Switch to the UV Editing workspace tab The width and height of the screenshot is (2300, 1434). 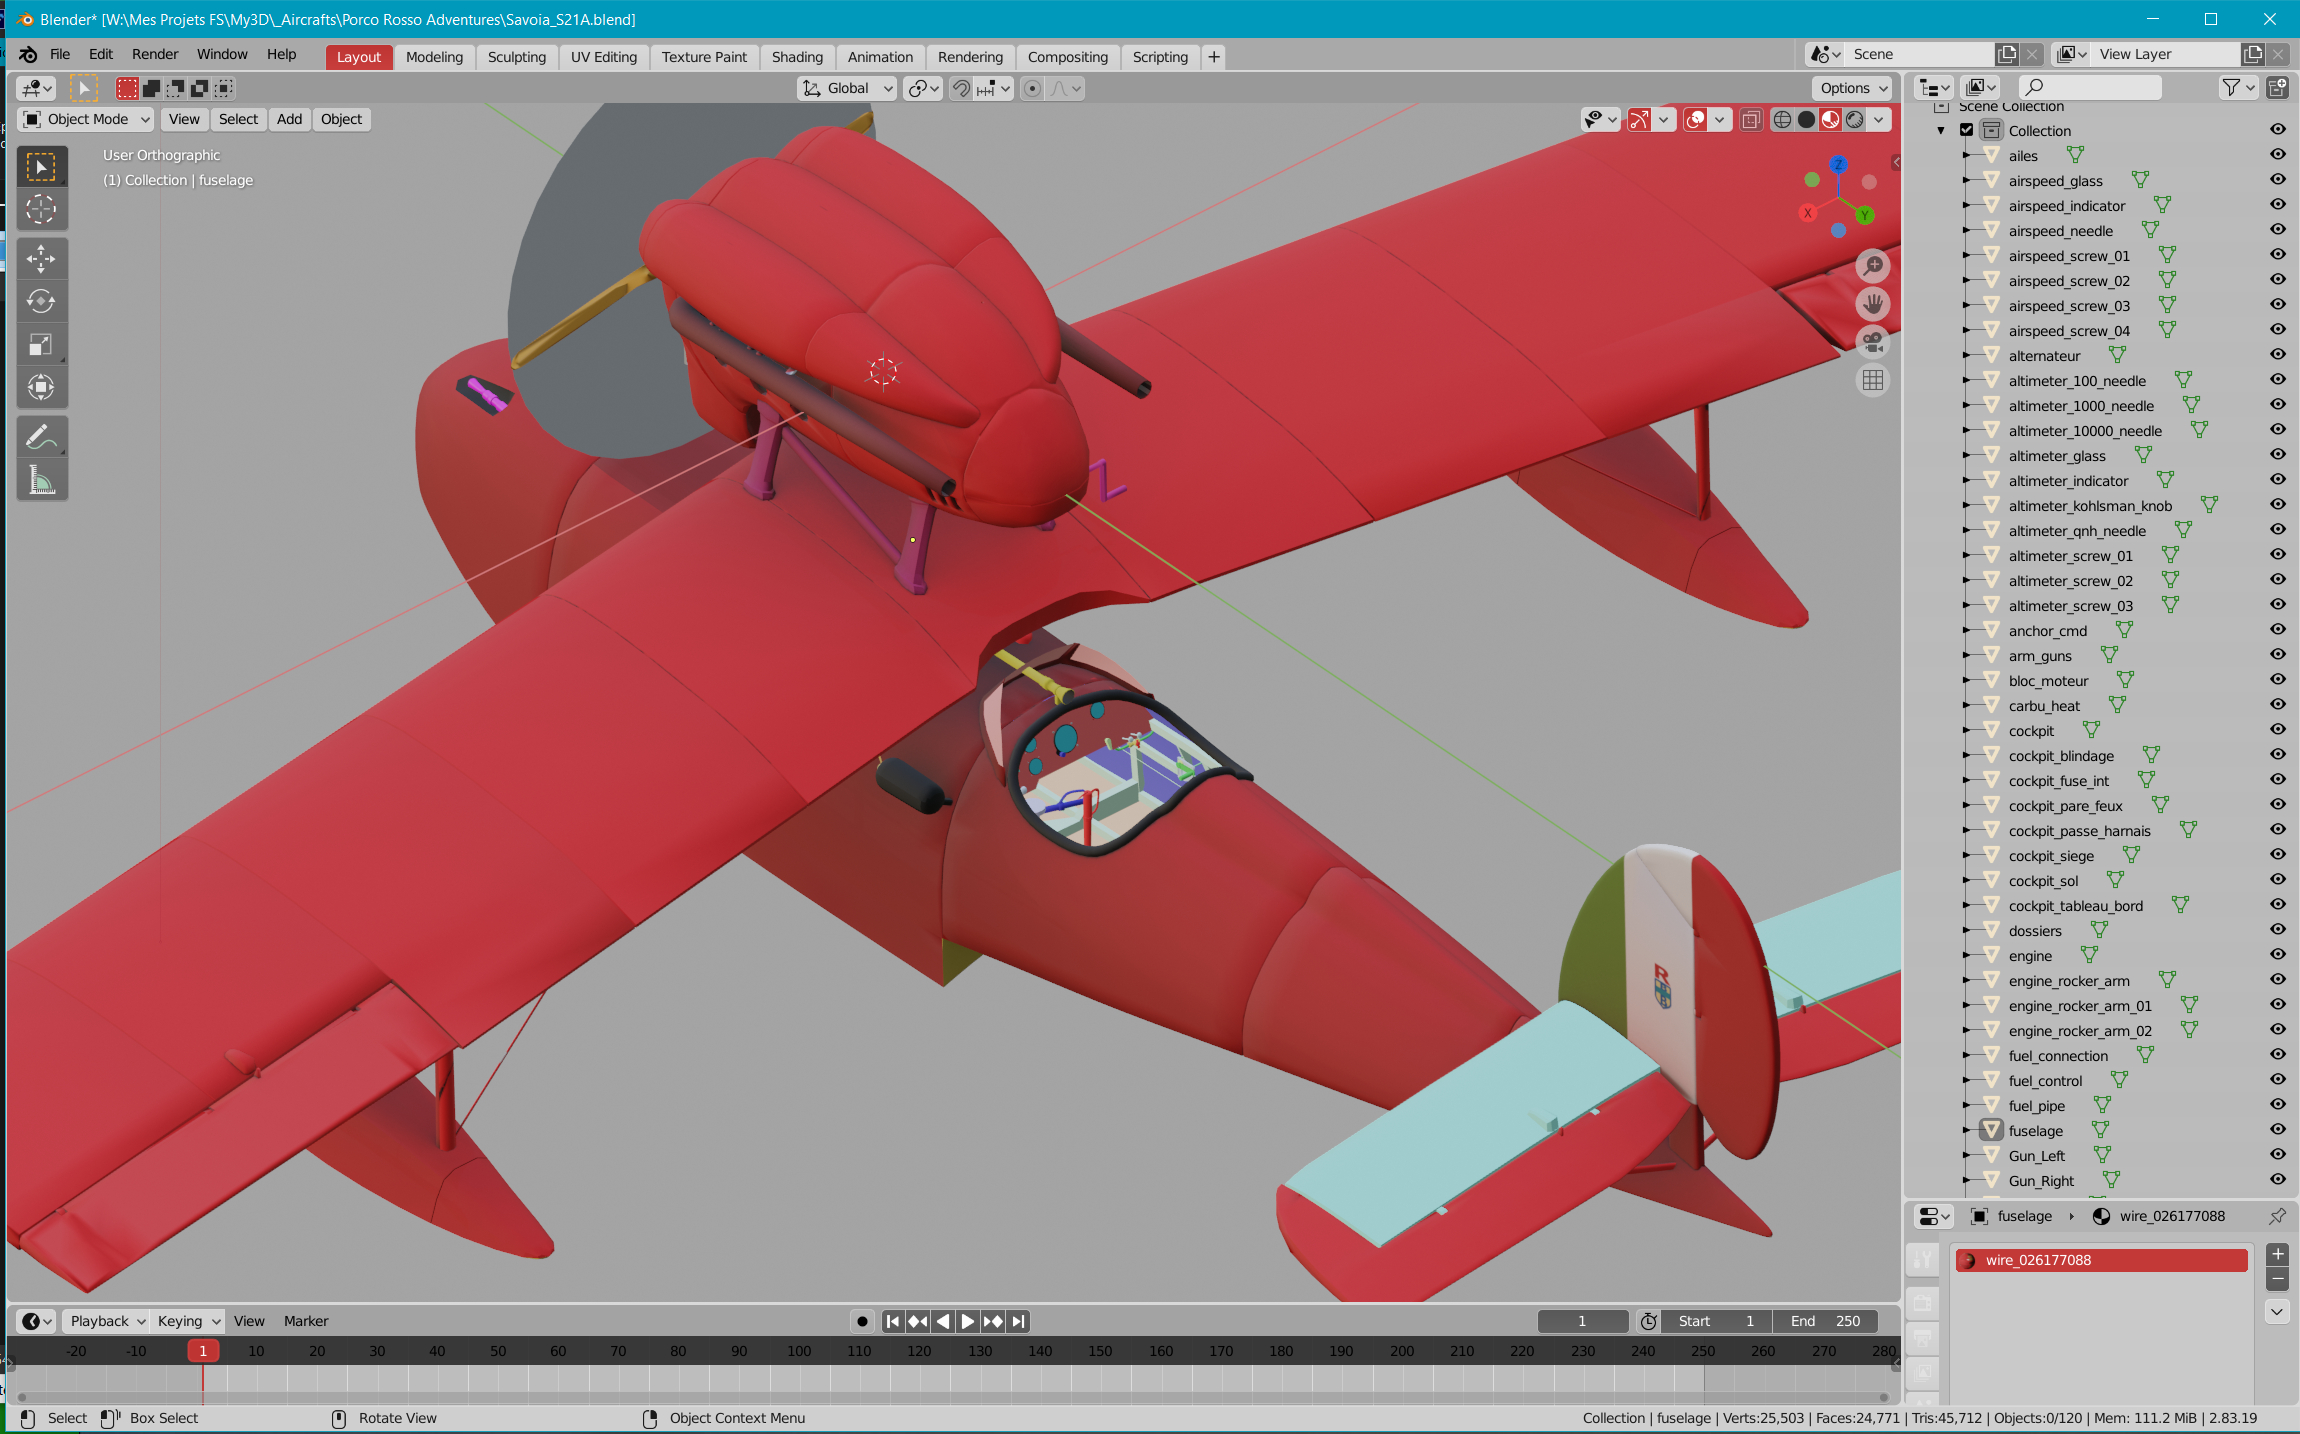coord(604,57)
